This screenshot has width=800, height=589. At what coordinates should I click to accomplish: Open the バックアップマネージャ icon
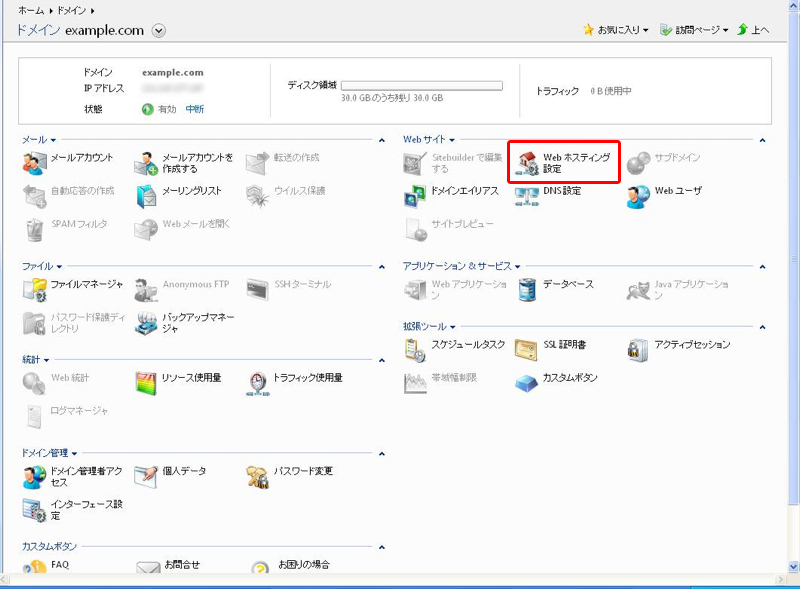click(x=146, y=323)
